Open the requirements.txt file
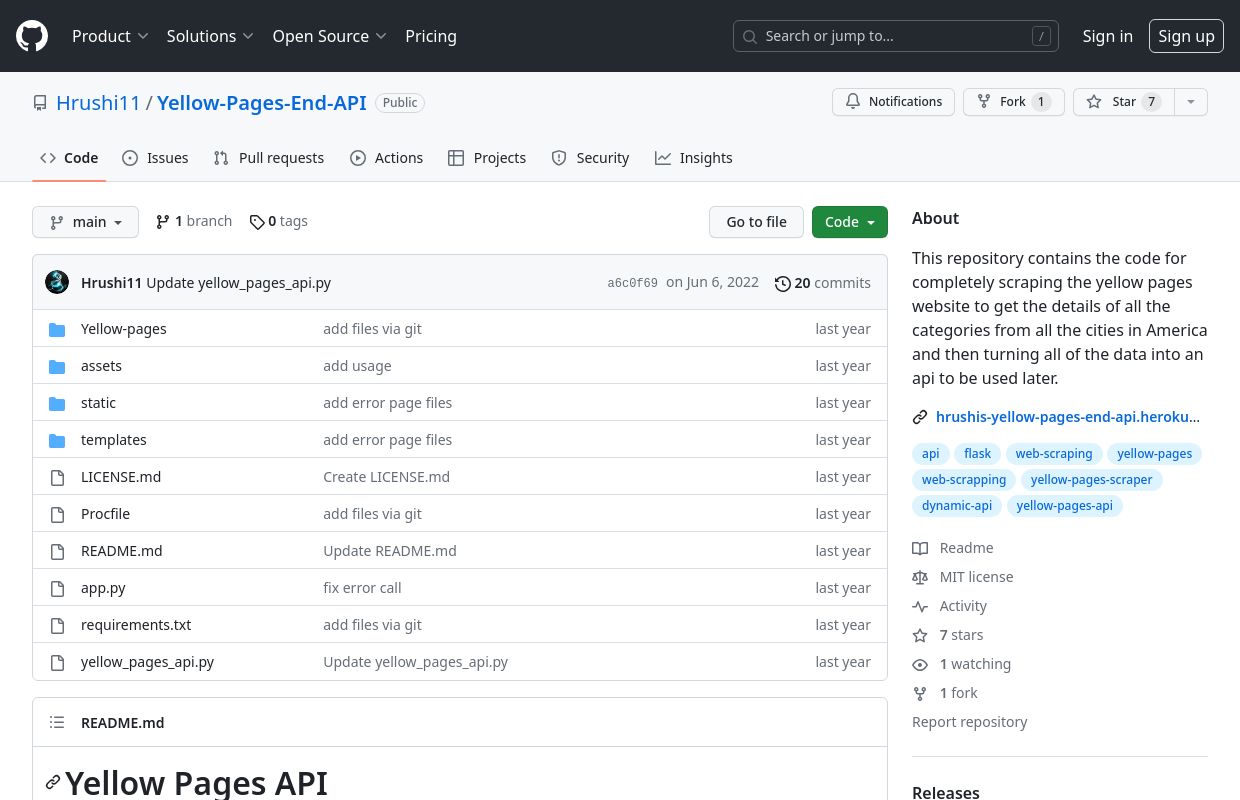1240x800 pixels. (x=136, y=625)
